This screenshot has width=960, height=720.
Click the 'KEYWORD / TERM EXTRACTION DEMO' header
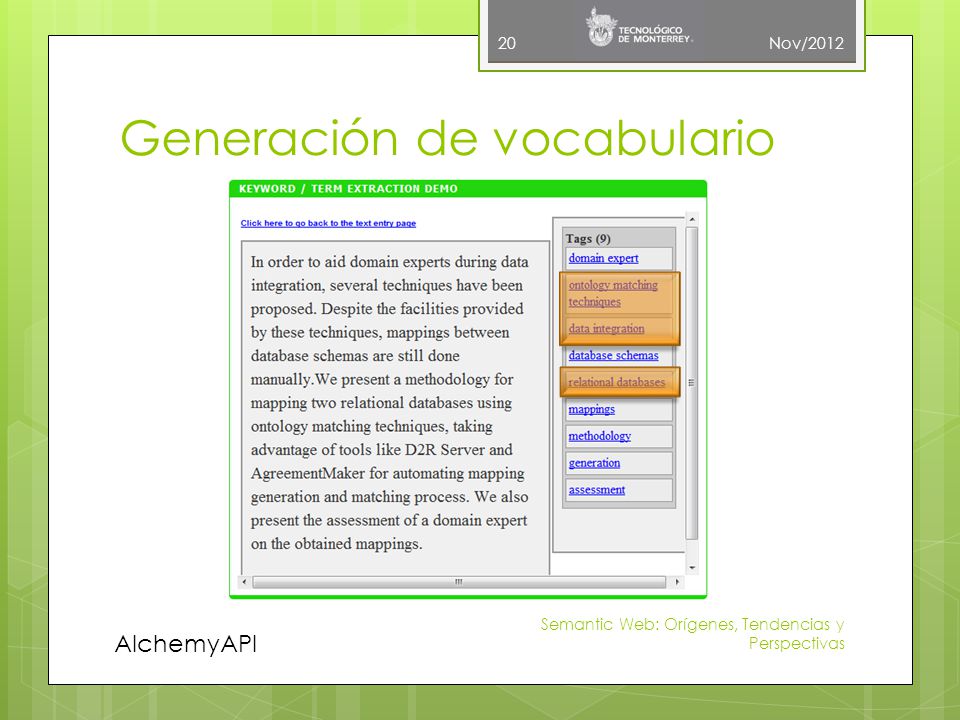pos(348,189)
